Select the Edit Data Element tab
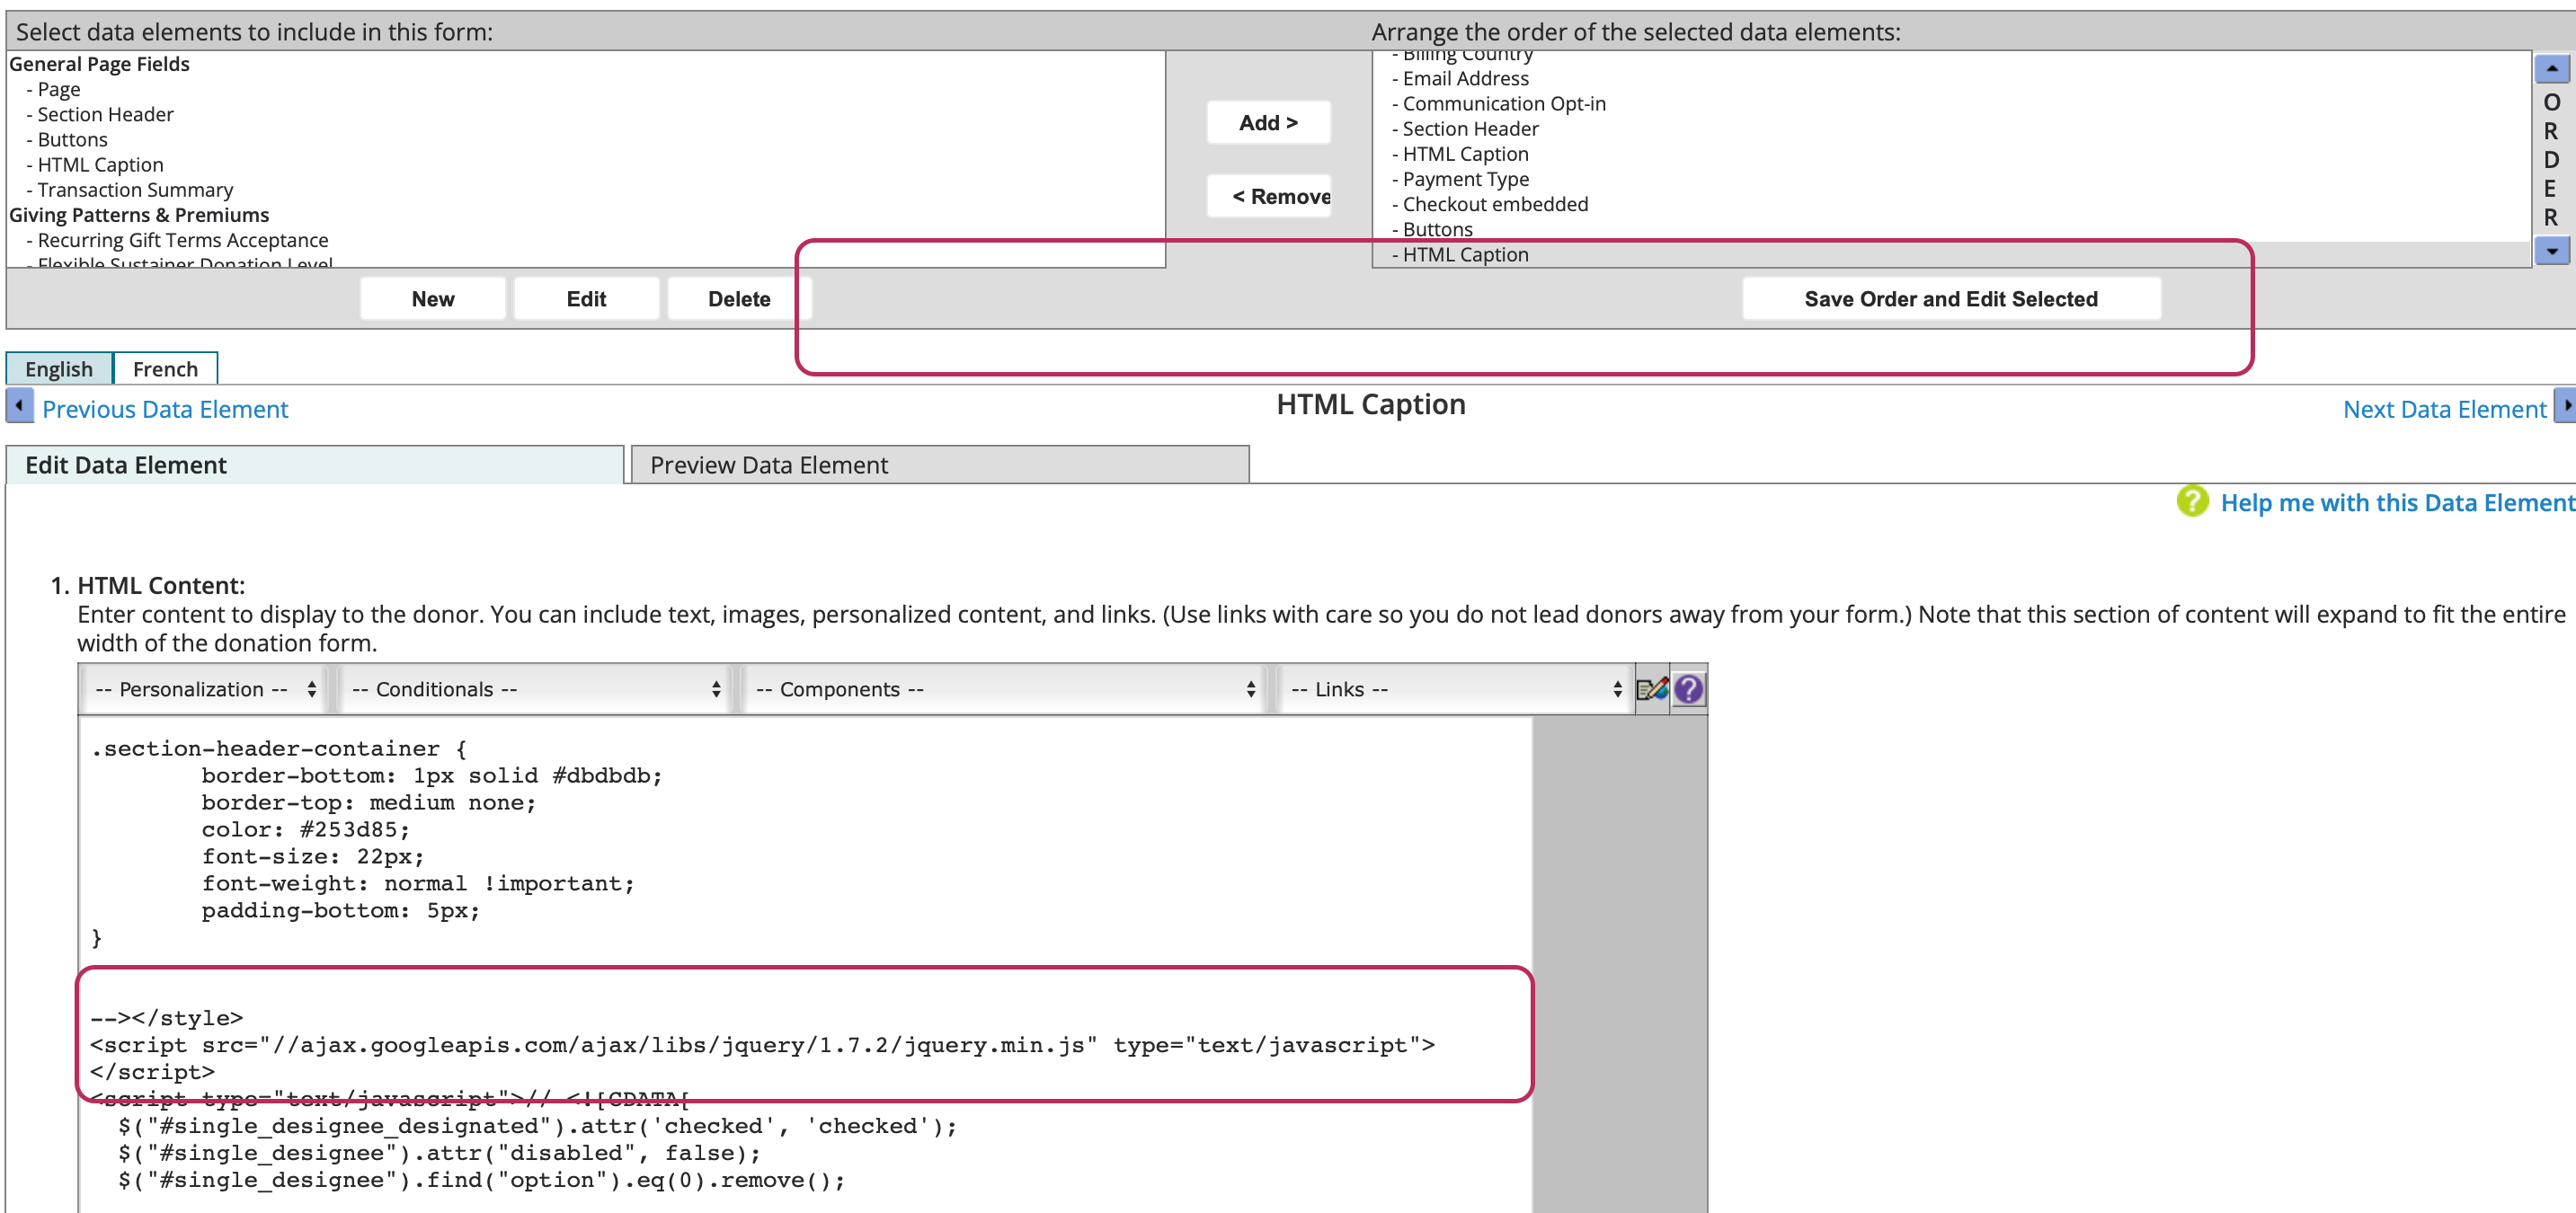Image resolution: width=2576 pixels, height=1213 pixels. point(315,465)
